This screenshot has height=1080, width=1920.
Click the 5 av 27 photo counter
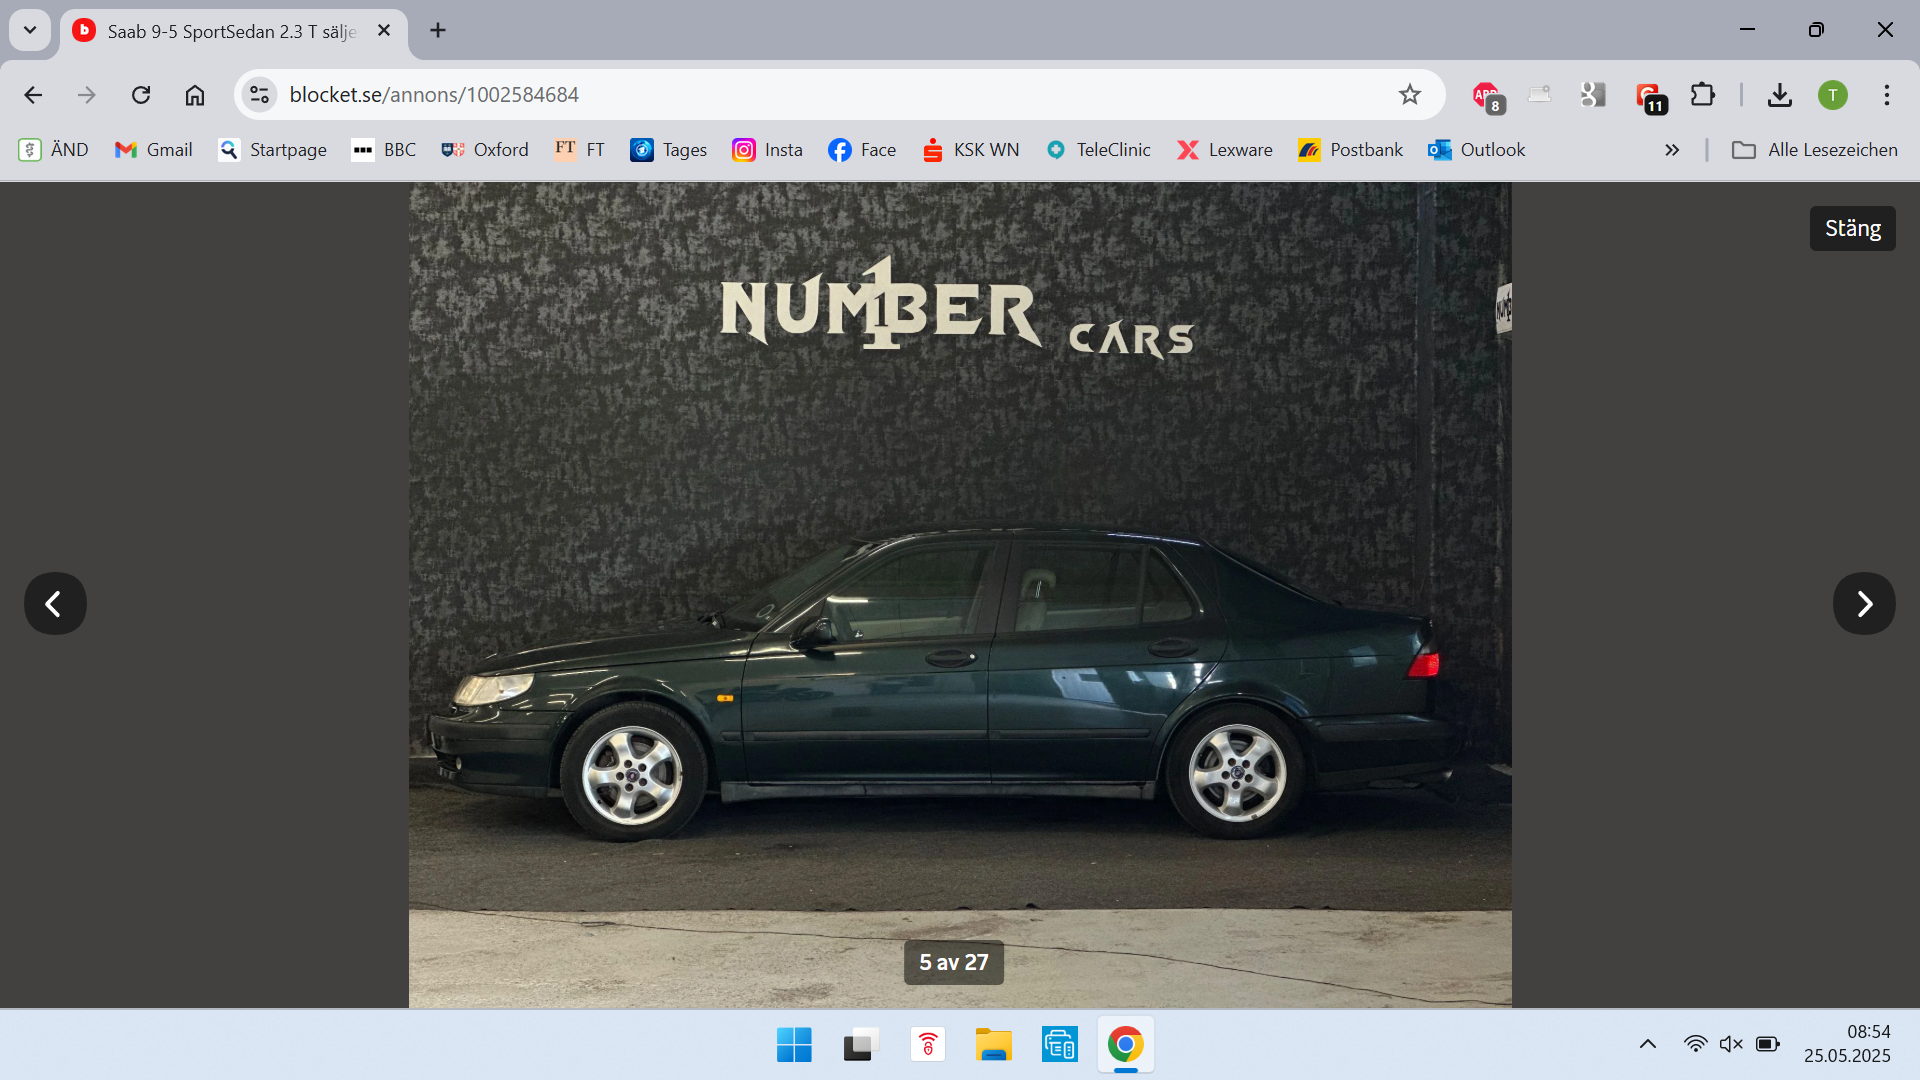coord(954,962)
